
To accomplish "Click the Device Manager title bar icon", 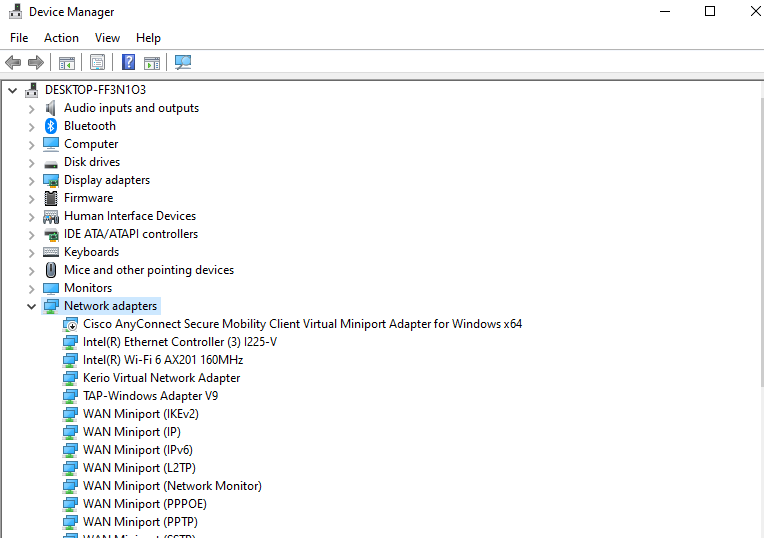I will click(16, 11).
